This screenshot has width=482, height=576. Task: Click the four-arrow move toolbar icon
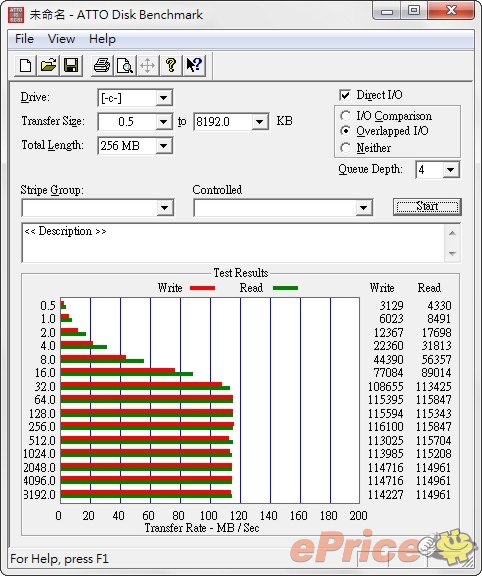click(x=147, y=66)
